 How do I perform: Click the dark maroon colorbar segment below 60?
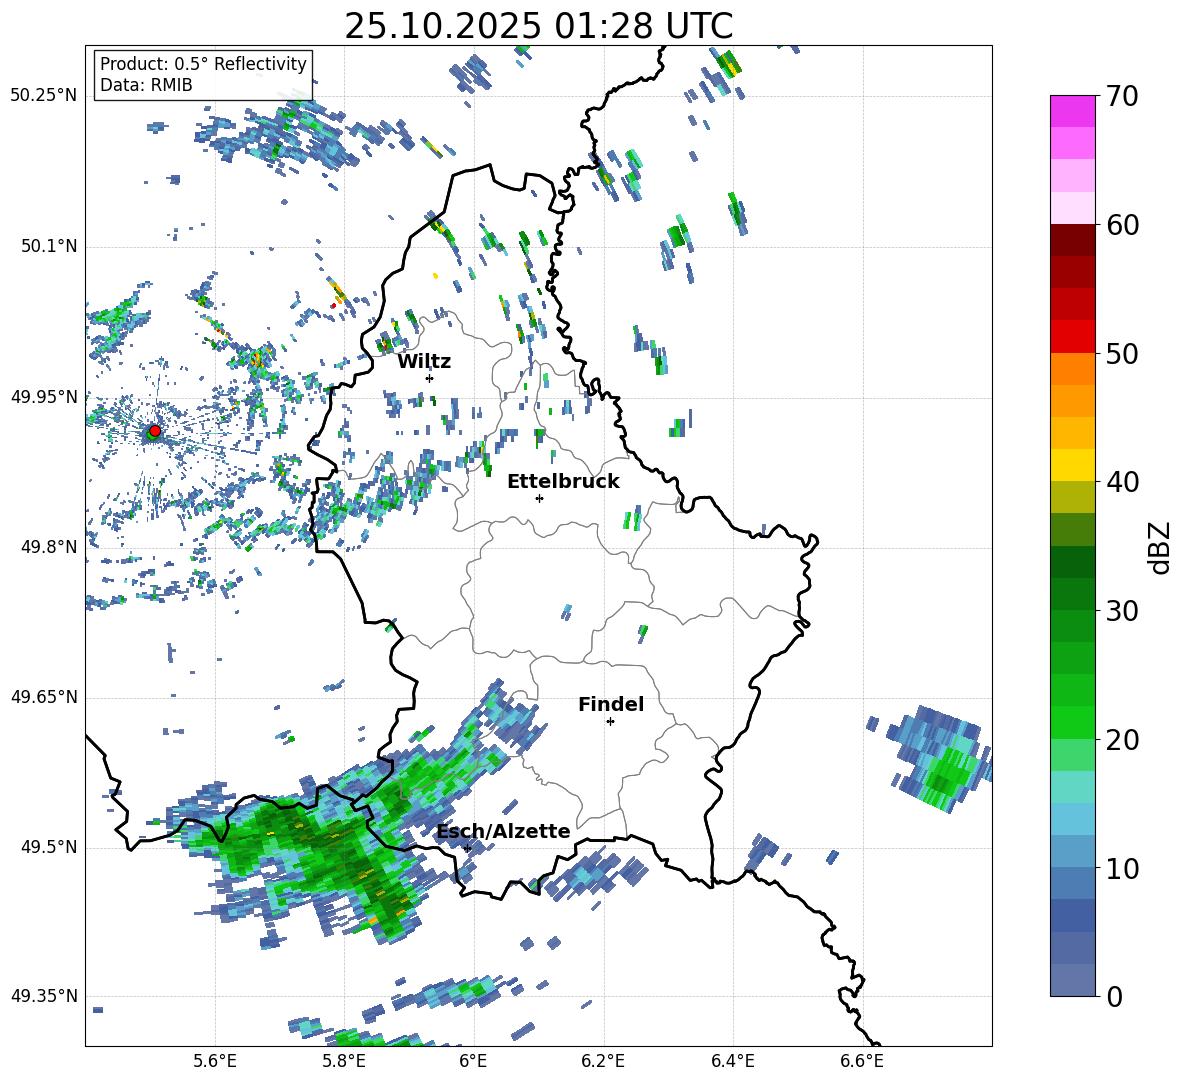1072,240
